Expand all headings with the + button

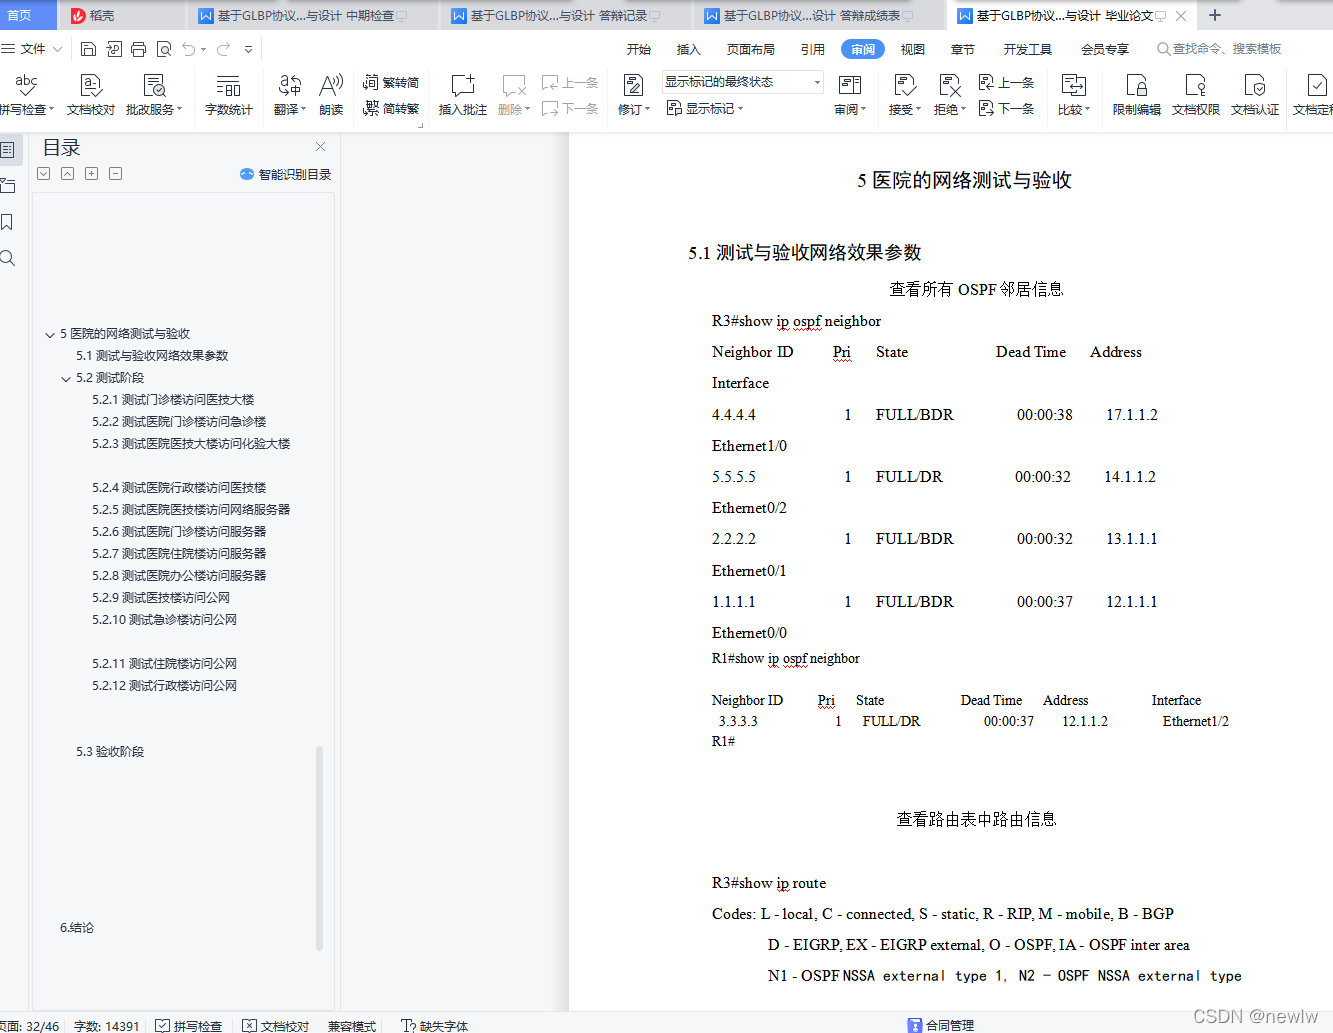(x=91, y=173)
